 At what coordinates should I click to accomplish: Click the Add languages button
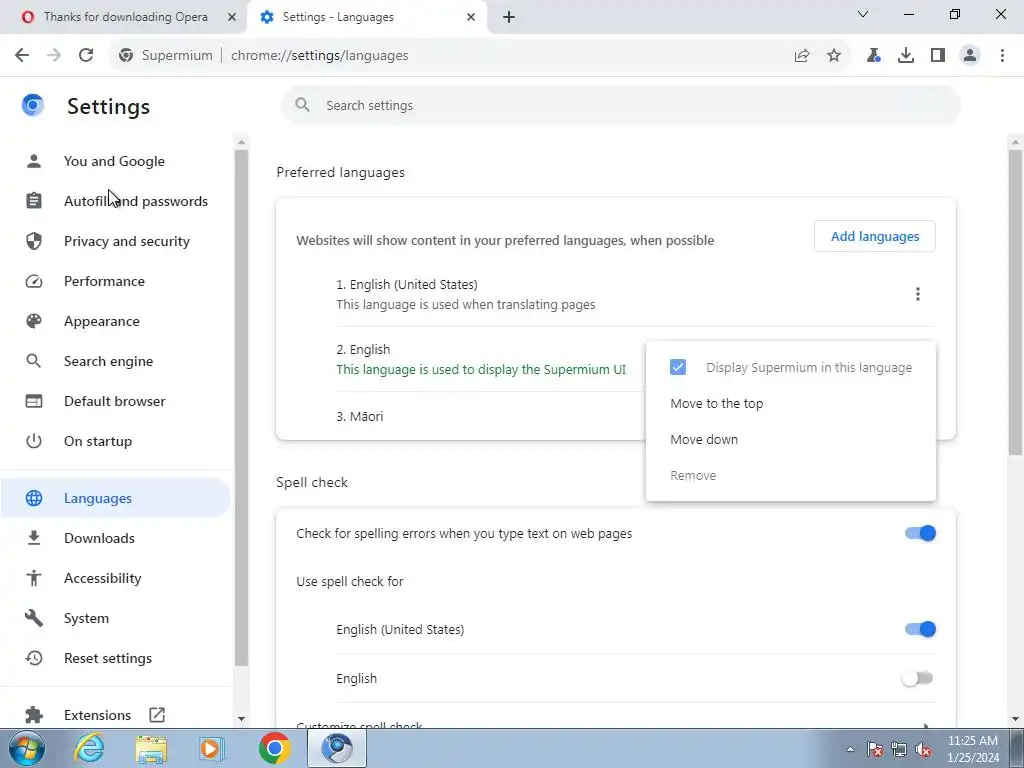click(874, 236)
